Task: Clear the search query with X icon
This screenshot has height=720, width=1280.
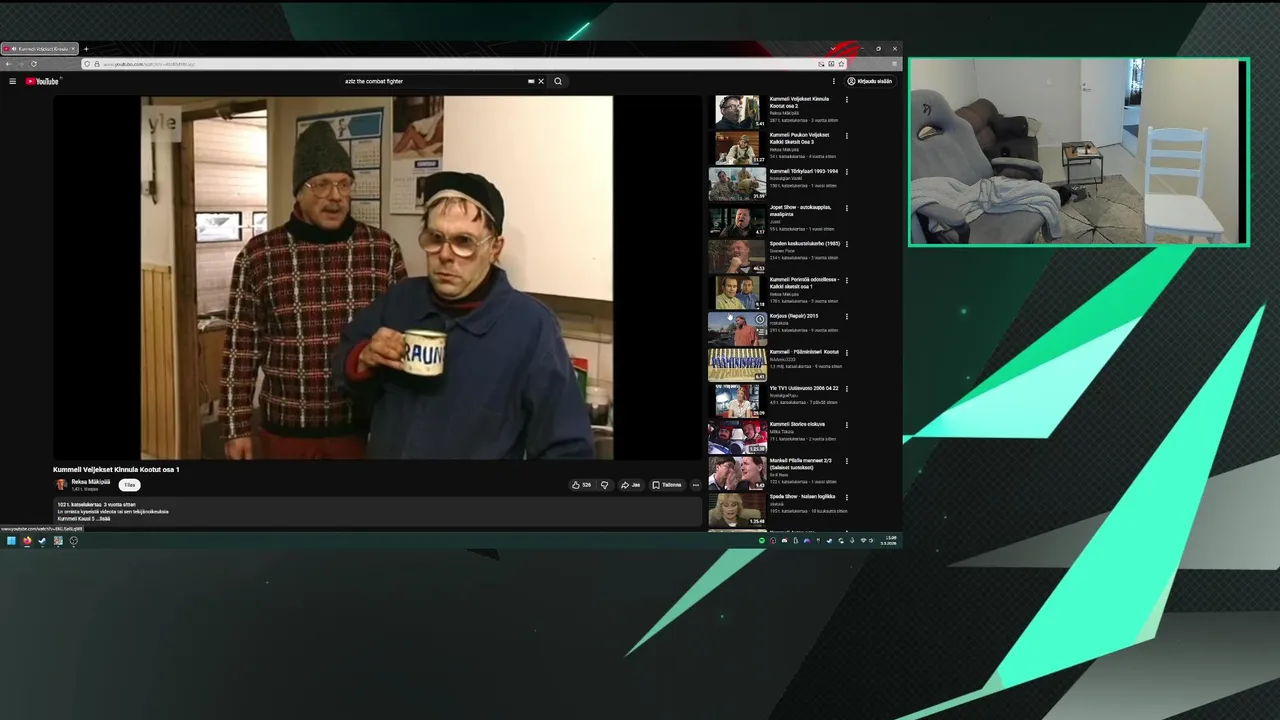Action: (541, 81)
